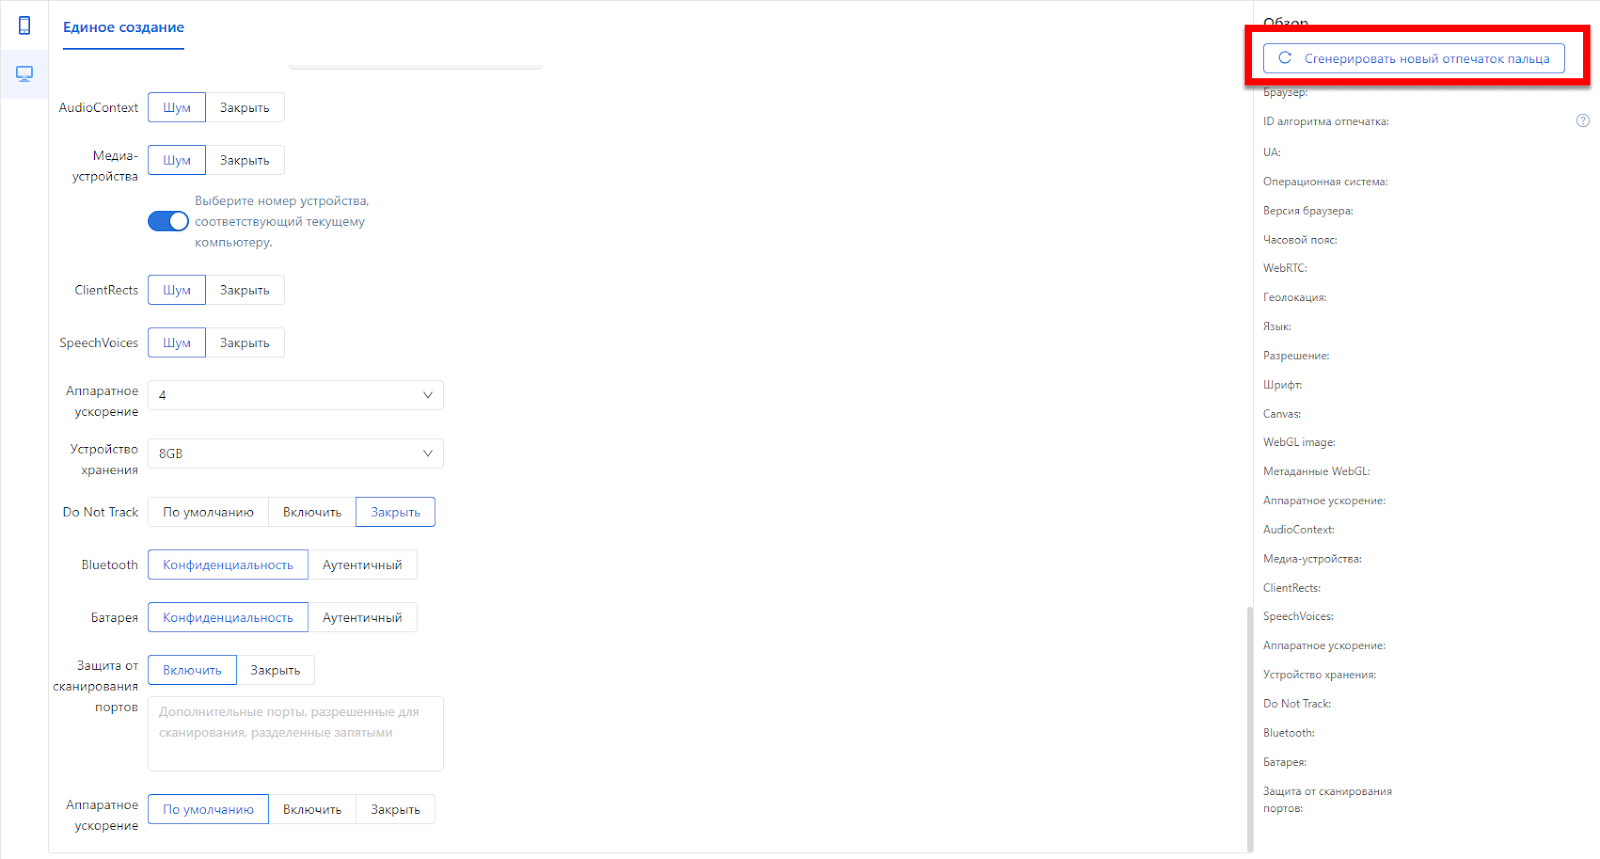Viewport: 1600px width, 859px height.
Task: Set Do Not Track to Включить
Action: click(312, 512)
